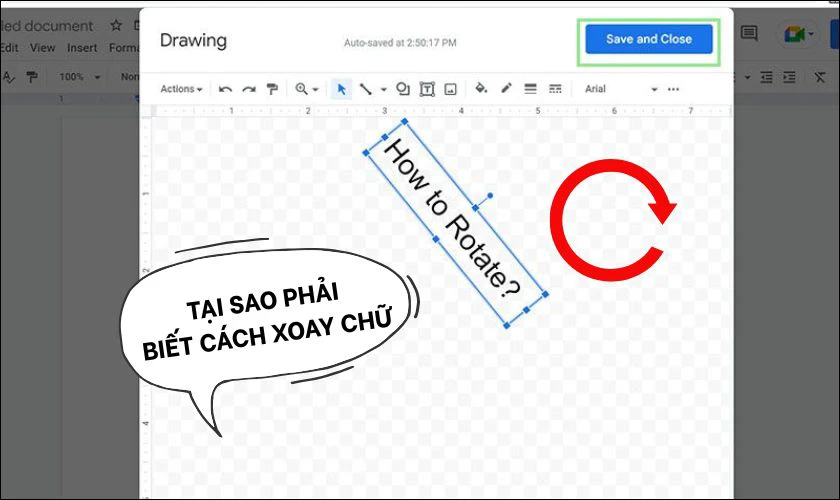The width and height of the screenshot is (840, 500).
Task: Open the Border dash options
Action: 556,89
